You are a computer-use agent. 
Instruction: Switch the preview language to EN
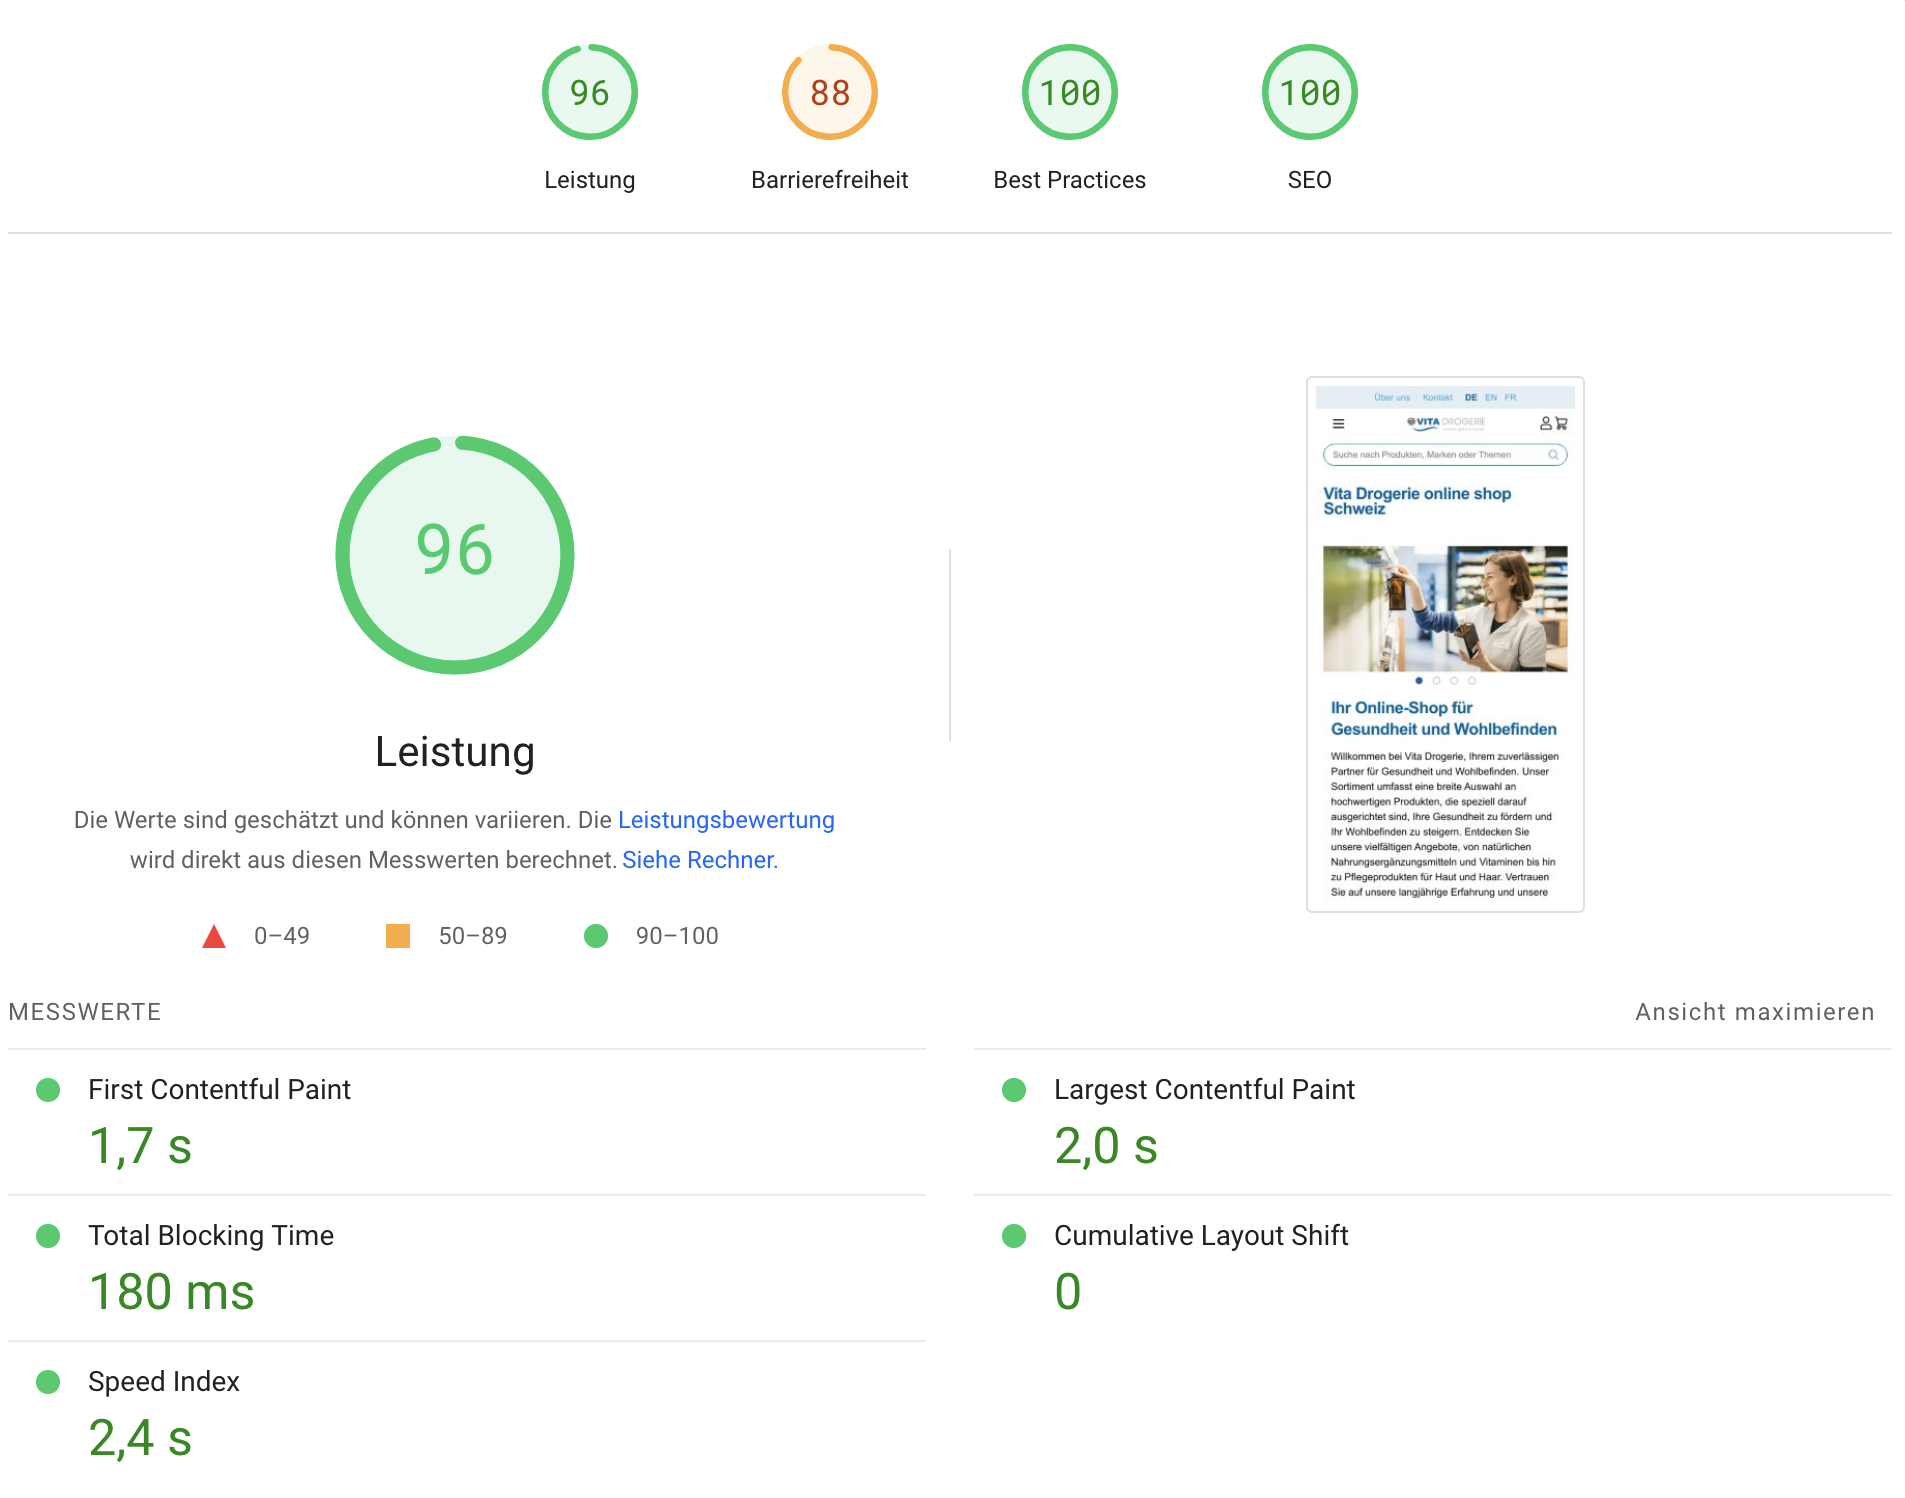coord(1491,397)
